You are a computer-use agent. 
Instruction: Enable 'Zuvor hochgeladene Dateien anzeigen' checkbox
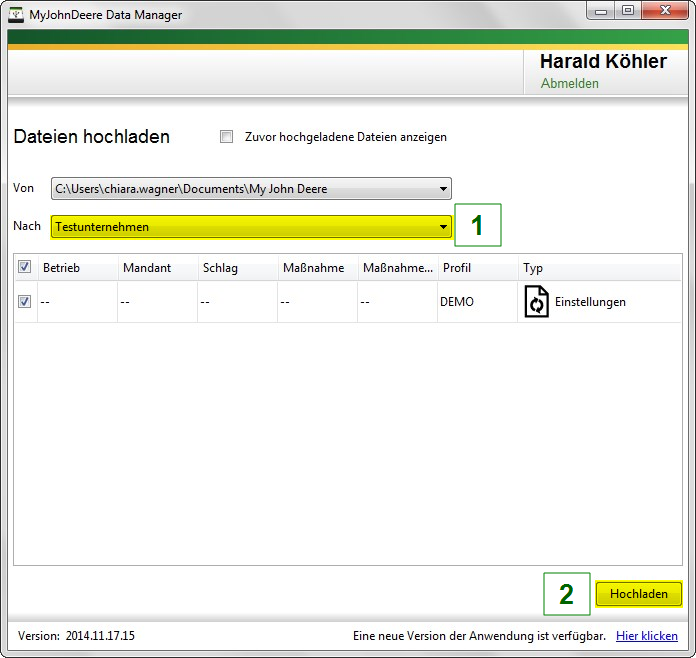point(226,136)
